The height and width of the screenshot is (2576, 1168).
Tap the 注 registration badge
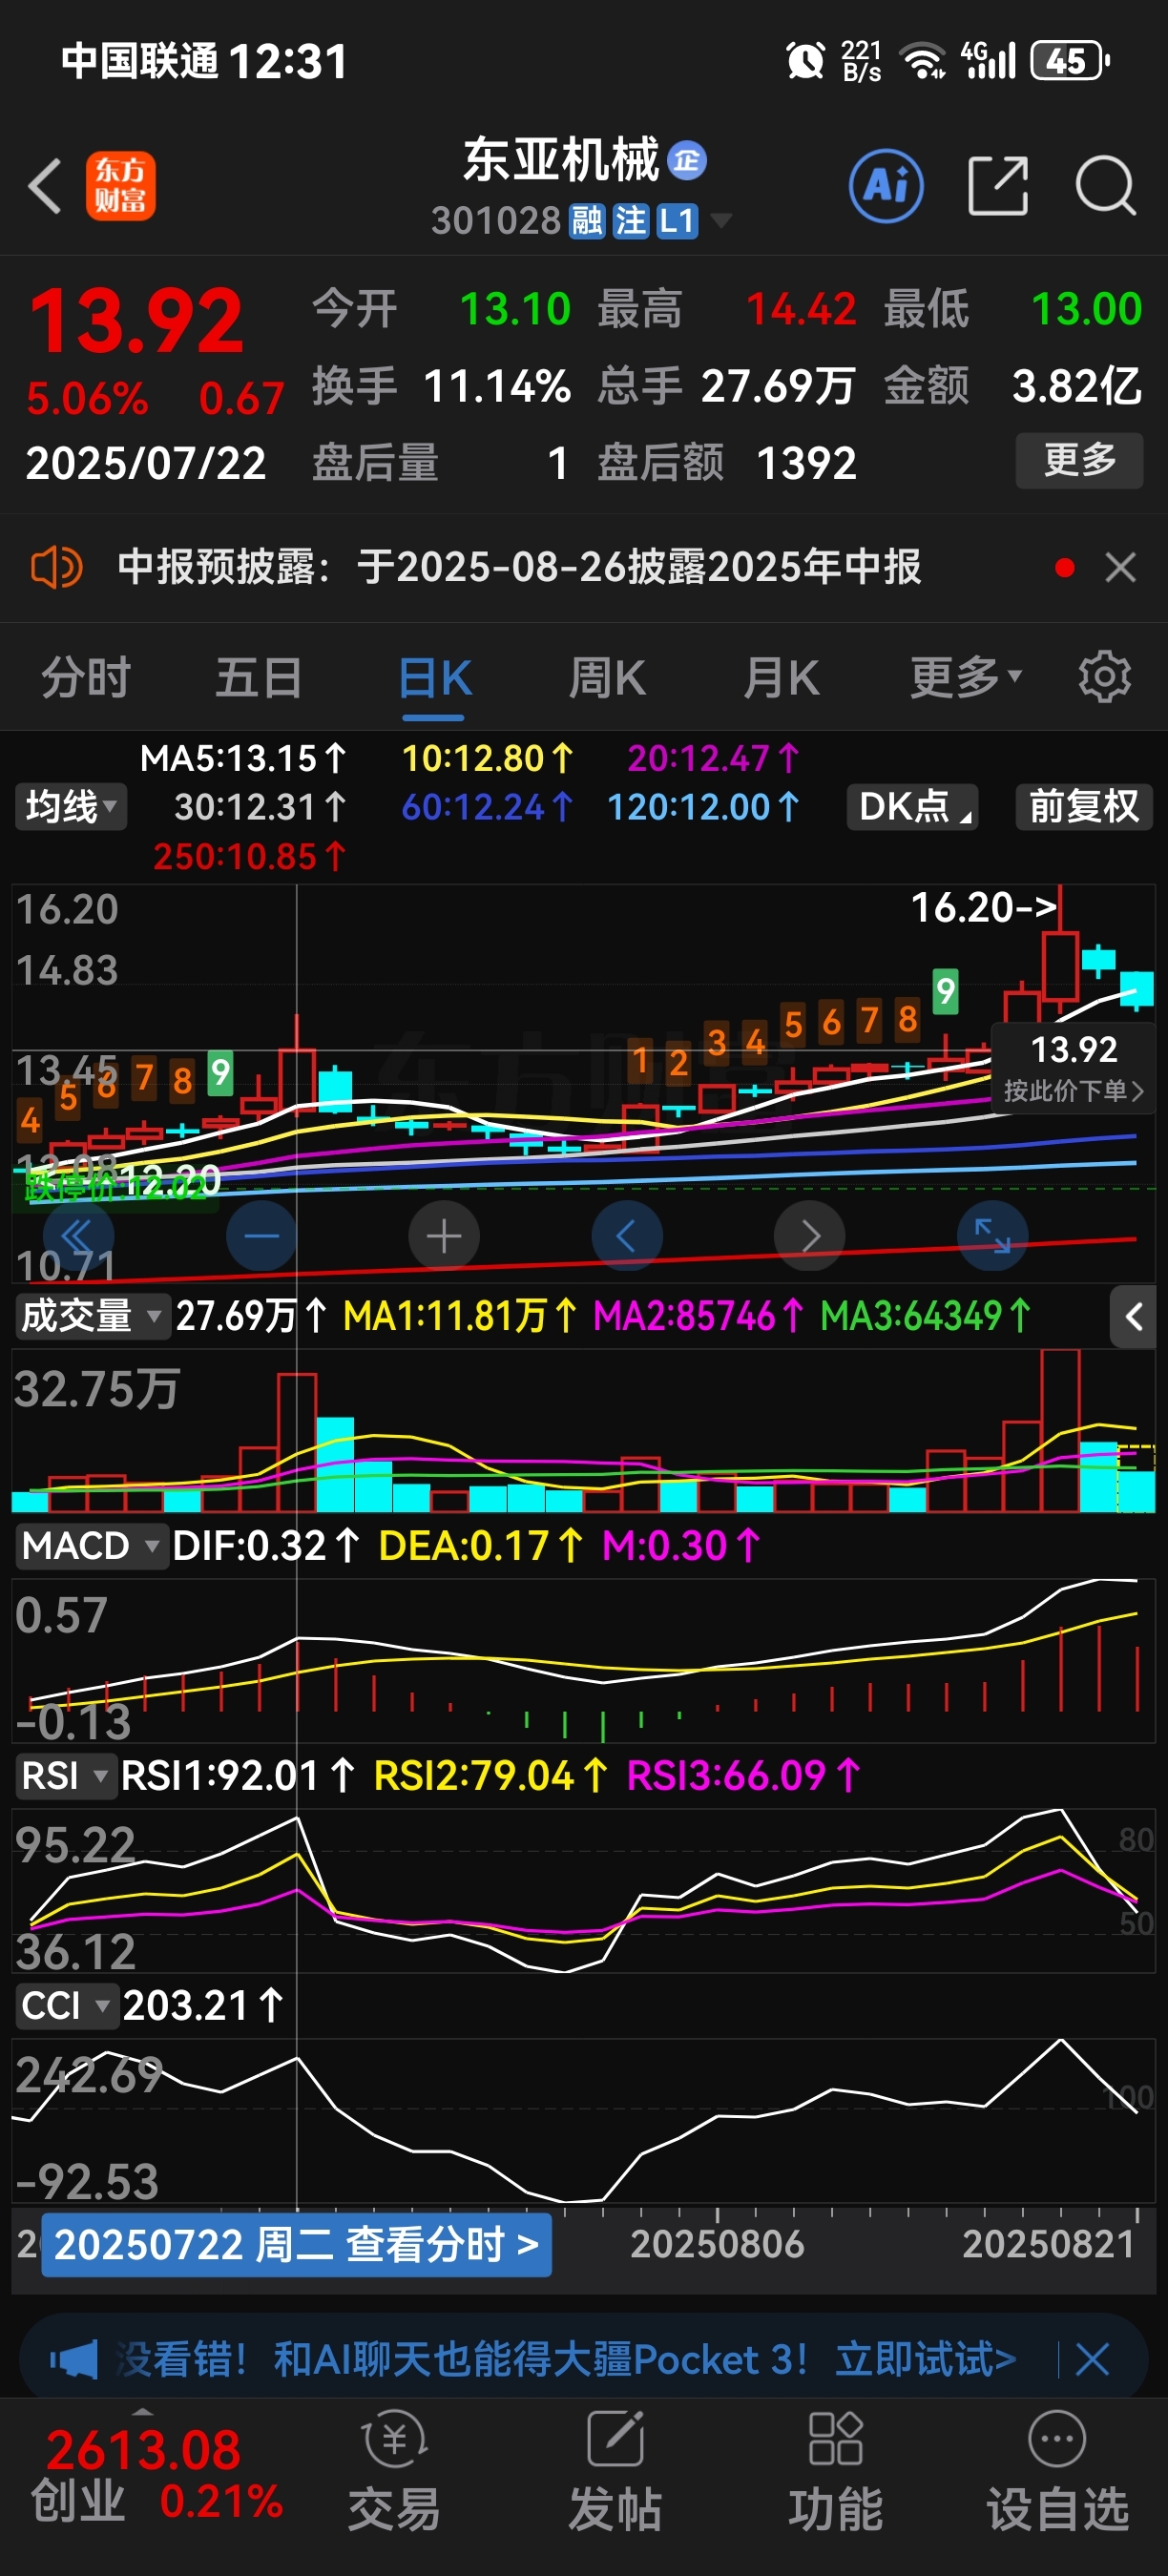click(630, 221)
